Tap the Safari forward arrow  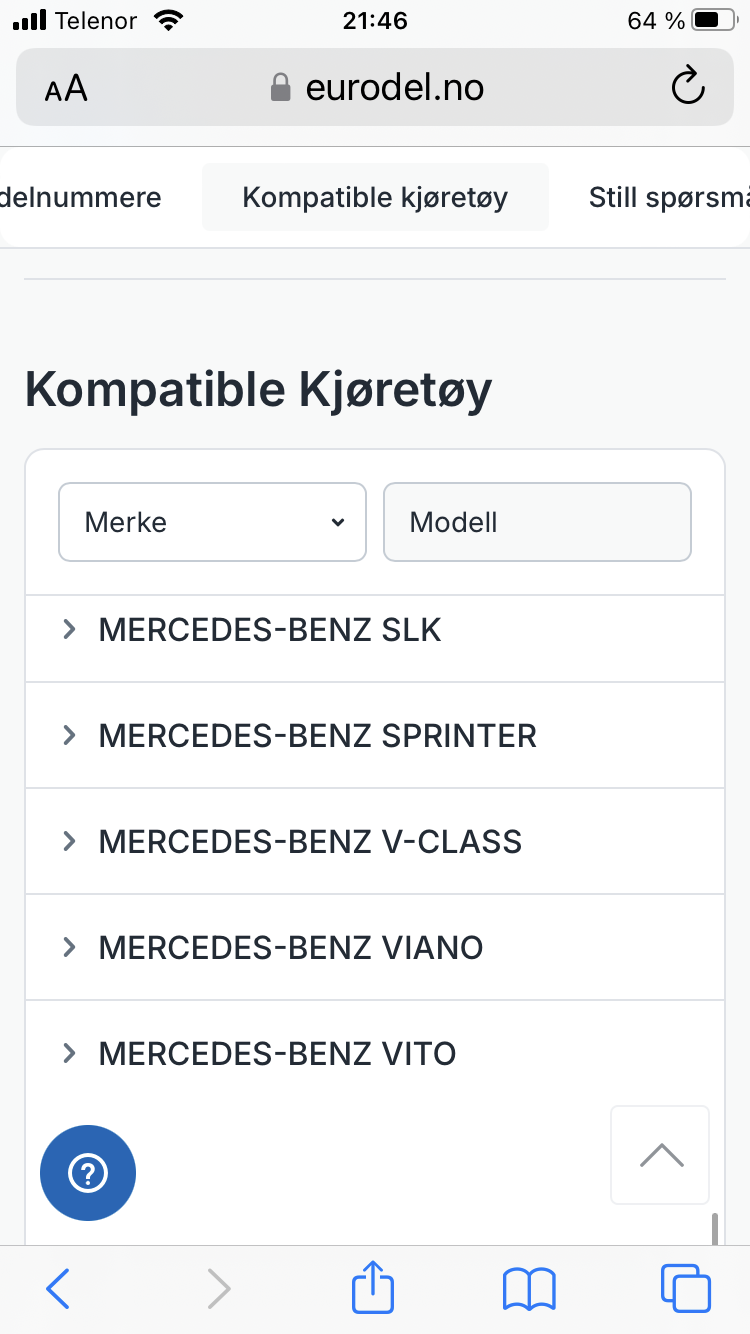(218, 1288)
